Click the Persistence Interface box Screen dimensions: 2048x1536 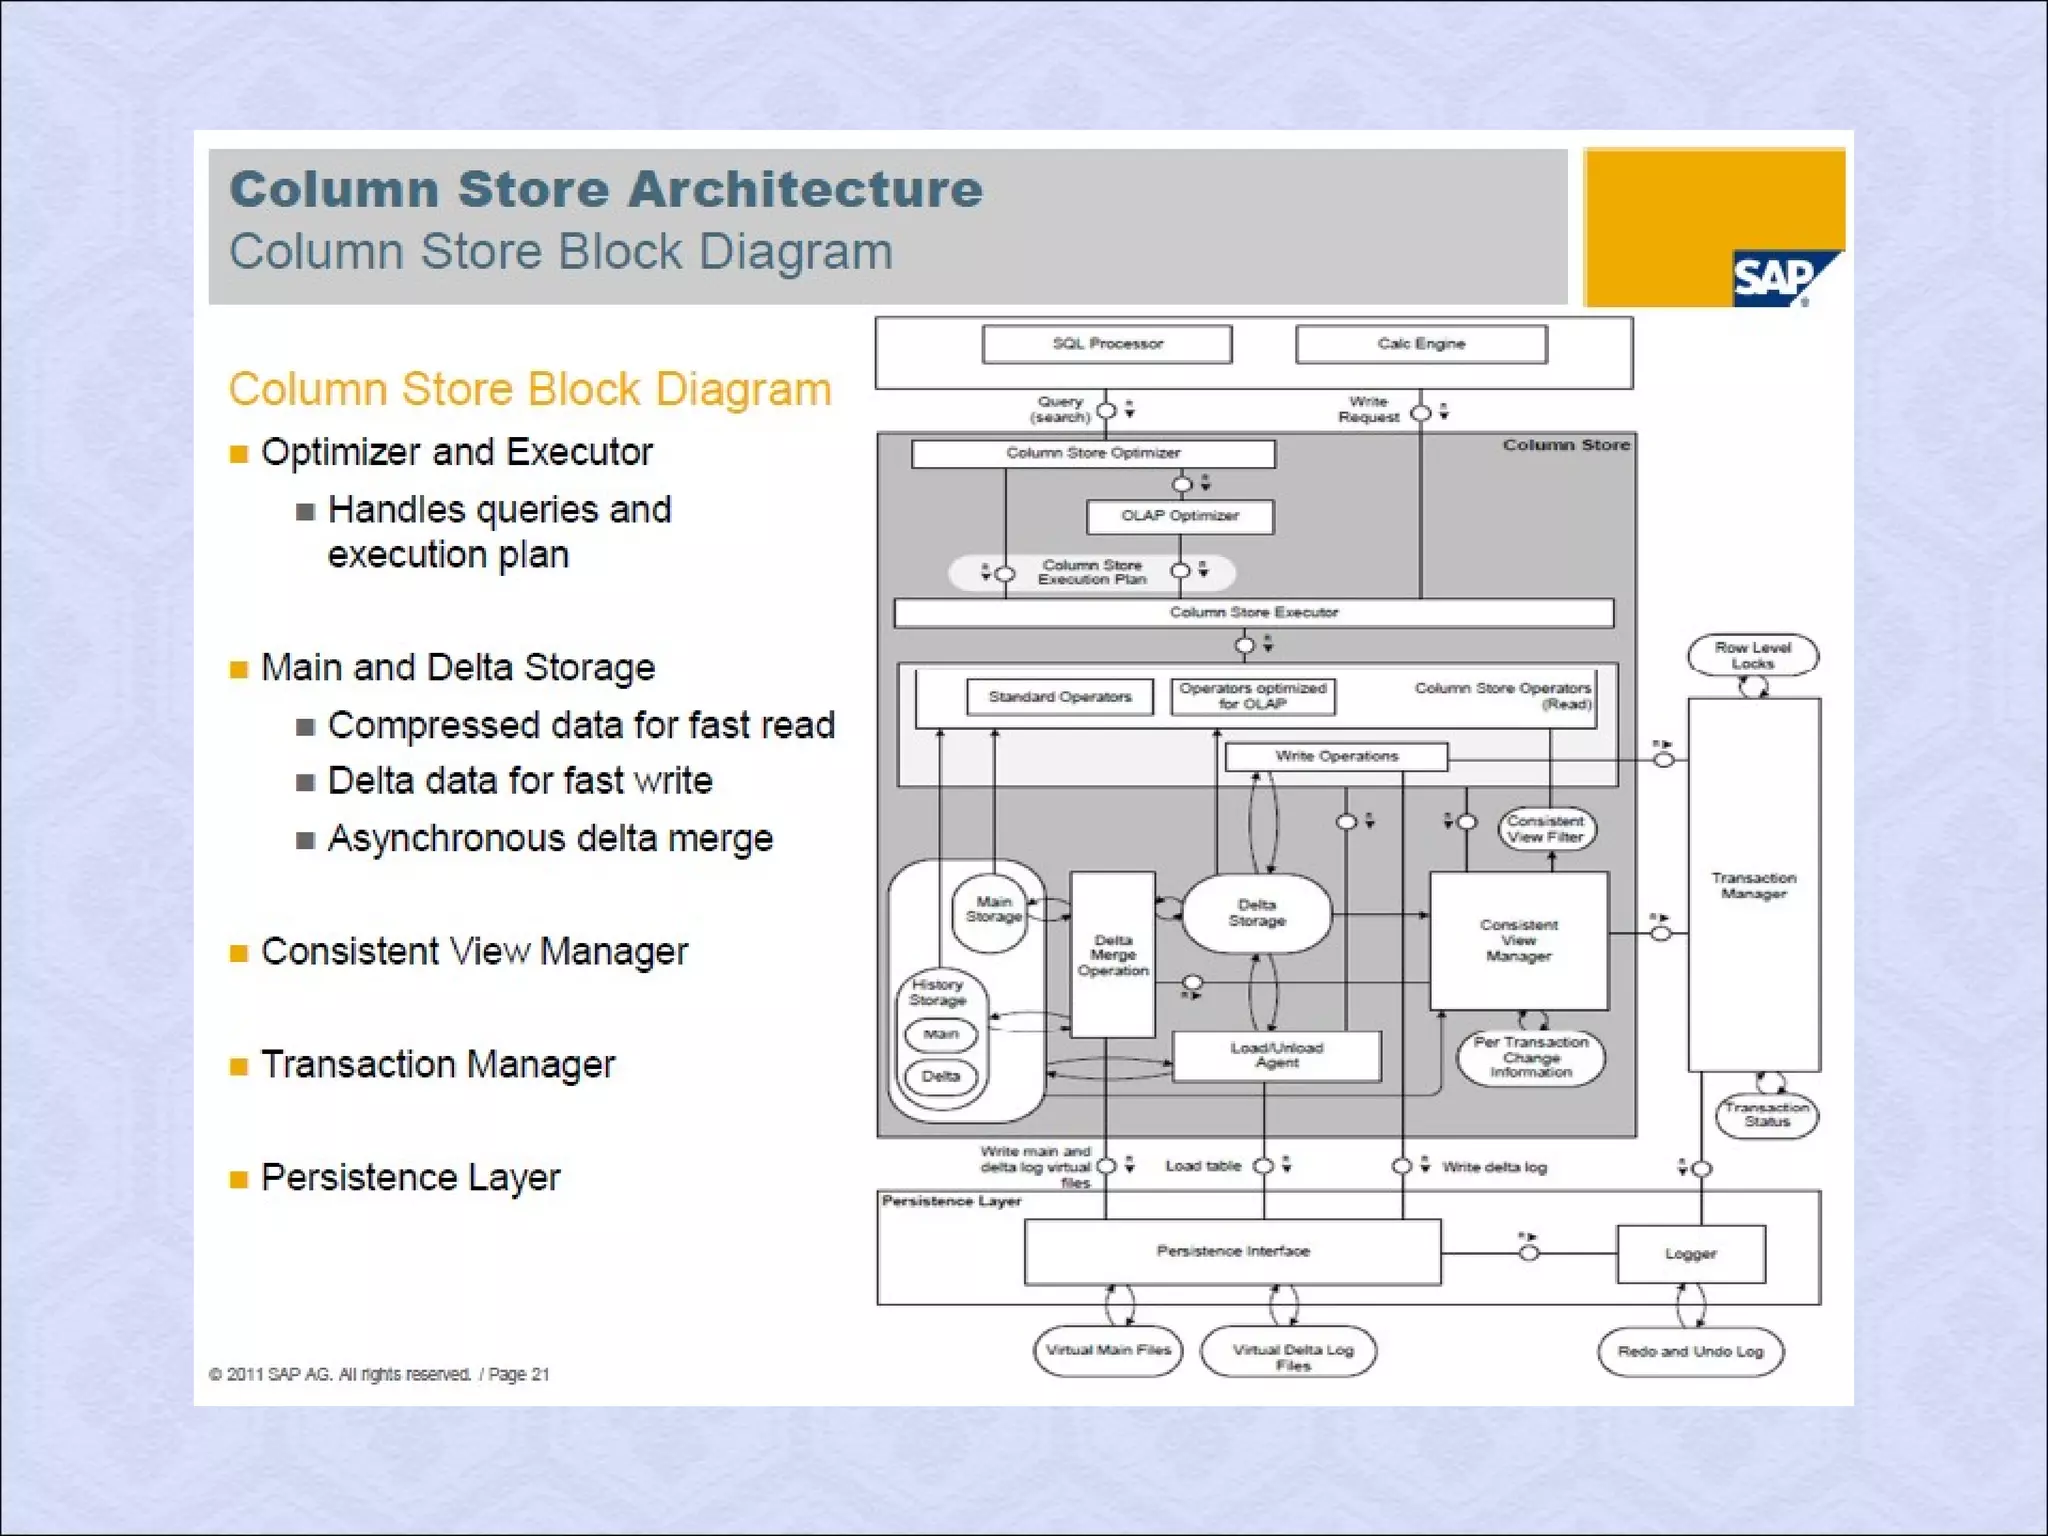1232,1251
